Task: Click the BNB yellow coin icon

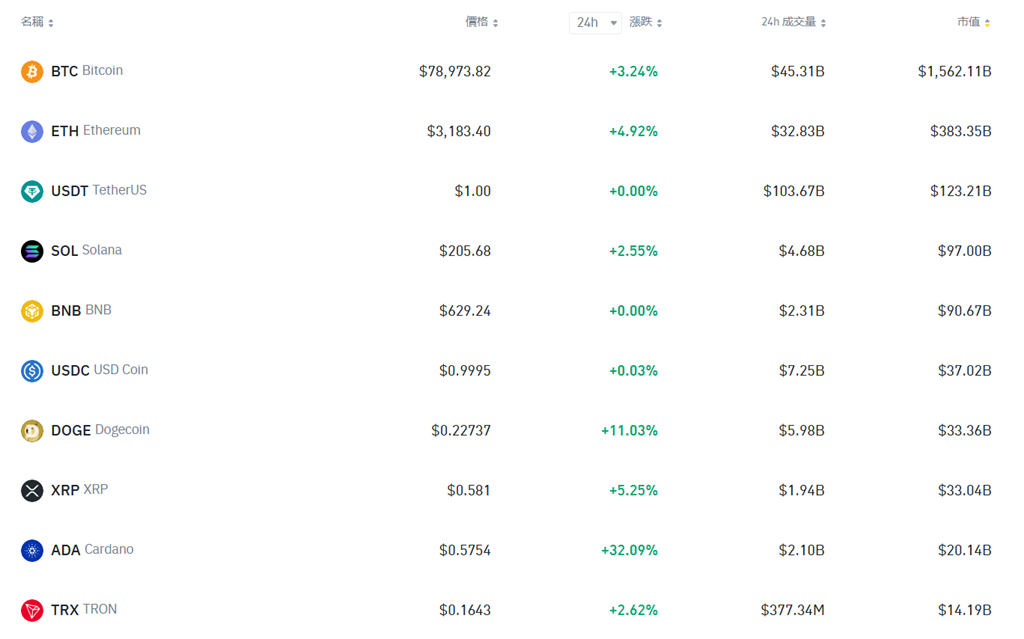Action: 32,311
